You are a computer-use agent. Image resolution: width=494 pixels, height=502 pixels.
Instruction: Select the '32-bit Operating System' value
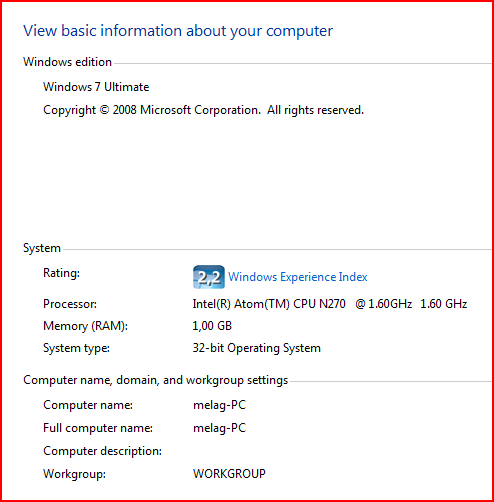click(257, 348)
